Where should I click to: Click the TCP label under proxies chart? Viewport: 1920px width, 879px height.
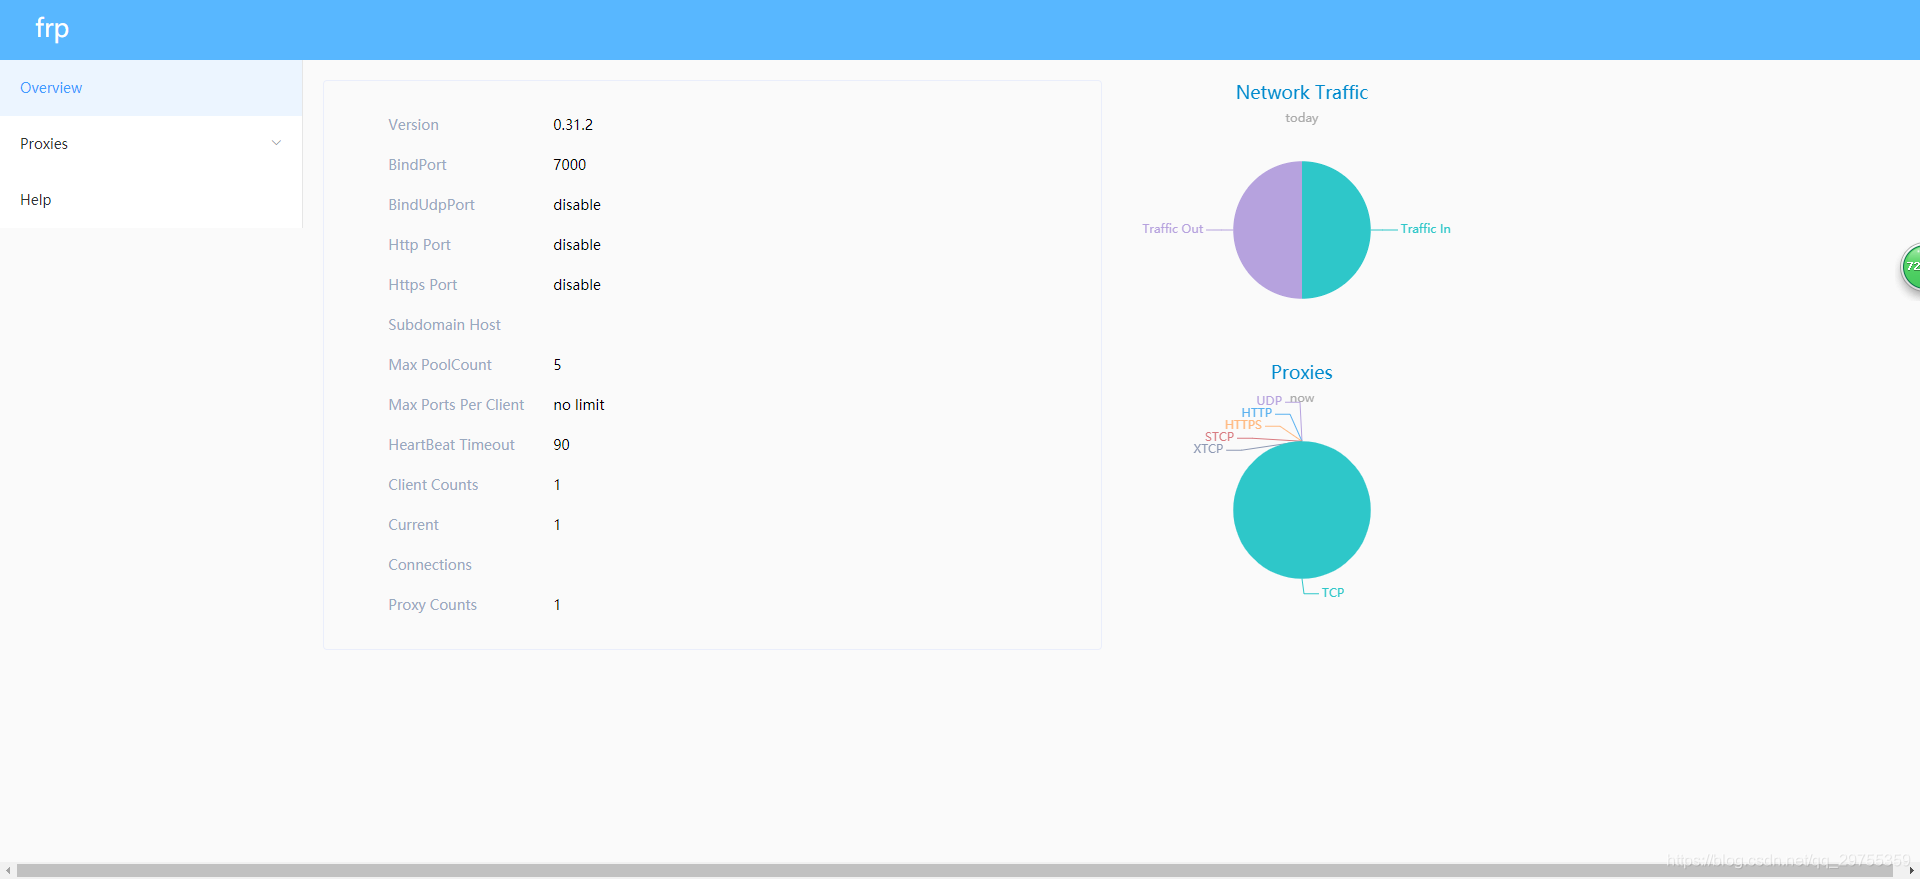(1333, 593)
